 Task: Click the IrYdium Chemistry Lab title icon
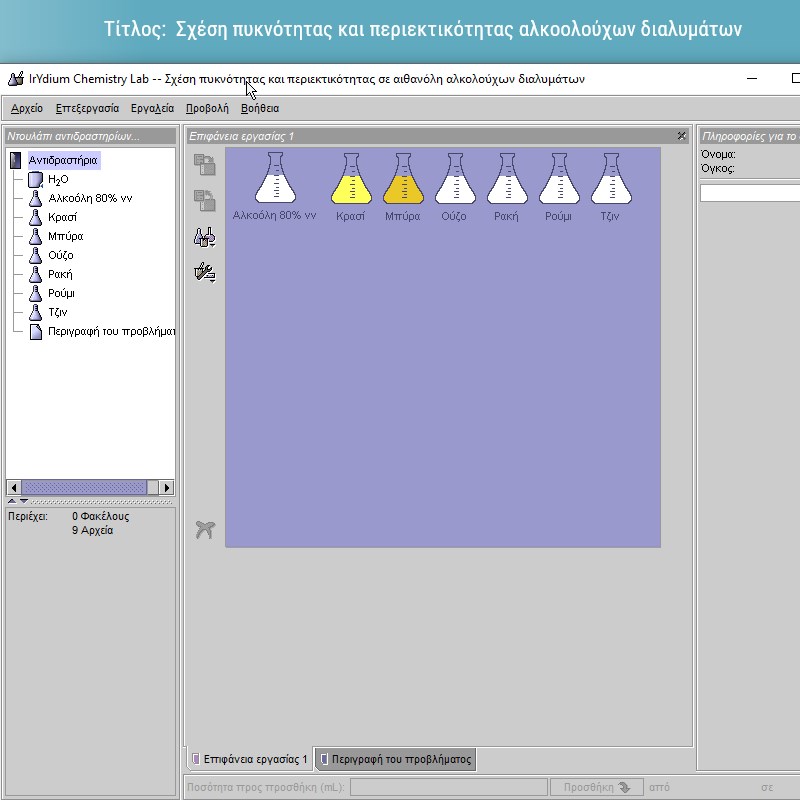(x=16, y=79)
